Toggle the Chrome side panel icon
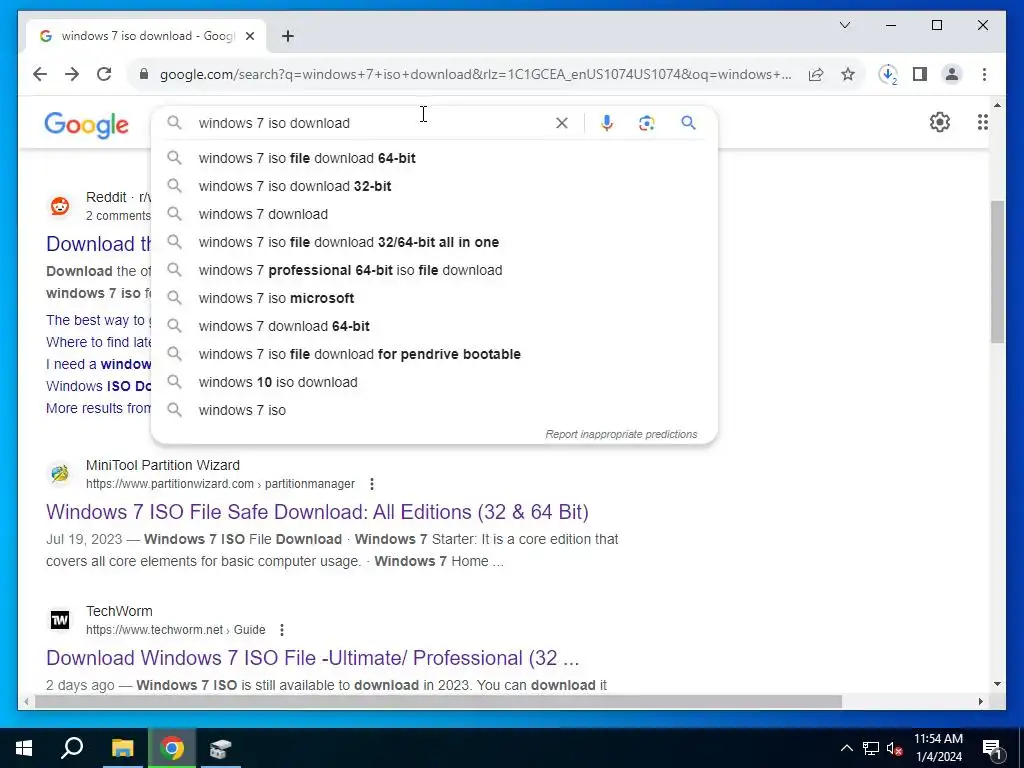Screen dimensions: 1024x768 click(920, 74)
